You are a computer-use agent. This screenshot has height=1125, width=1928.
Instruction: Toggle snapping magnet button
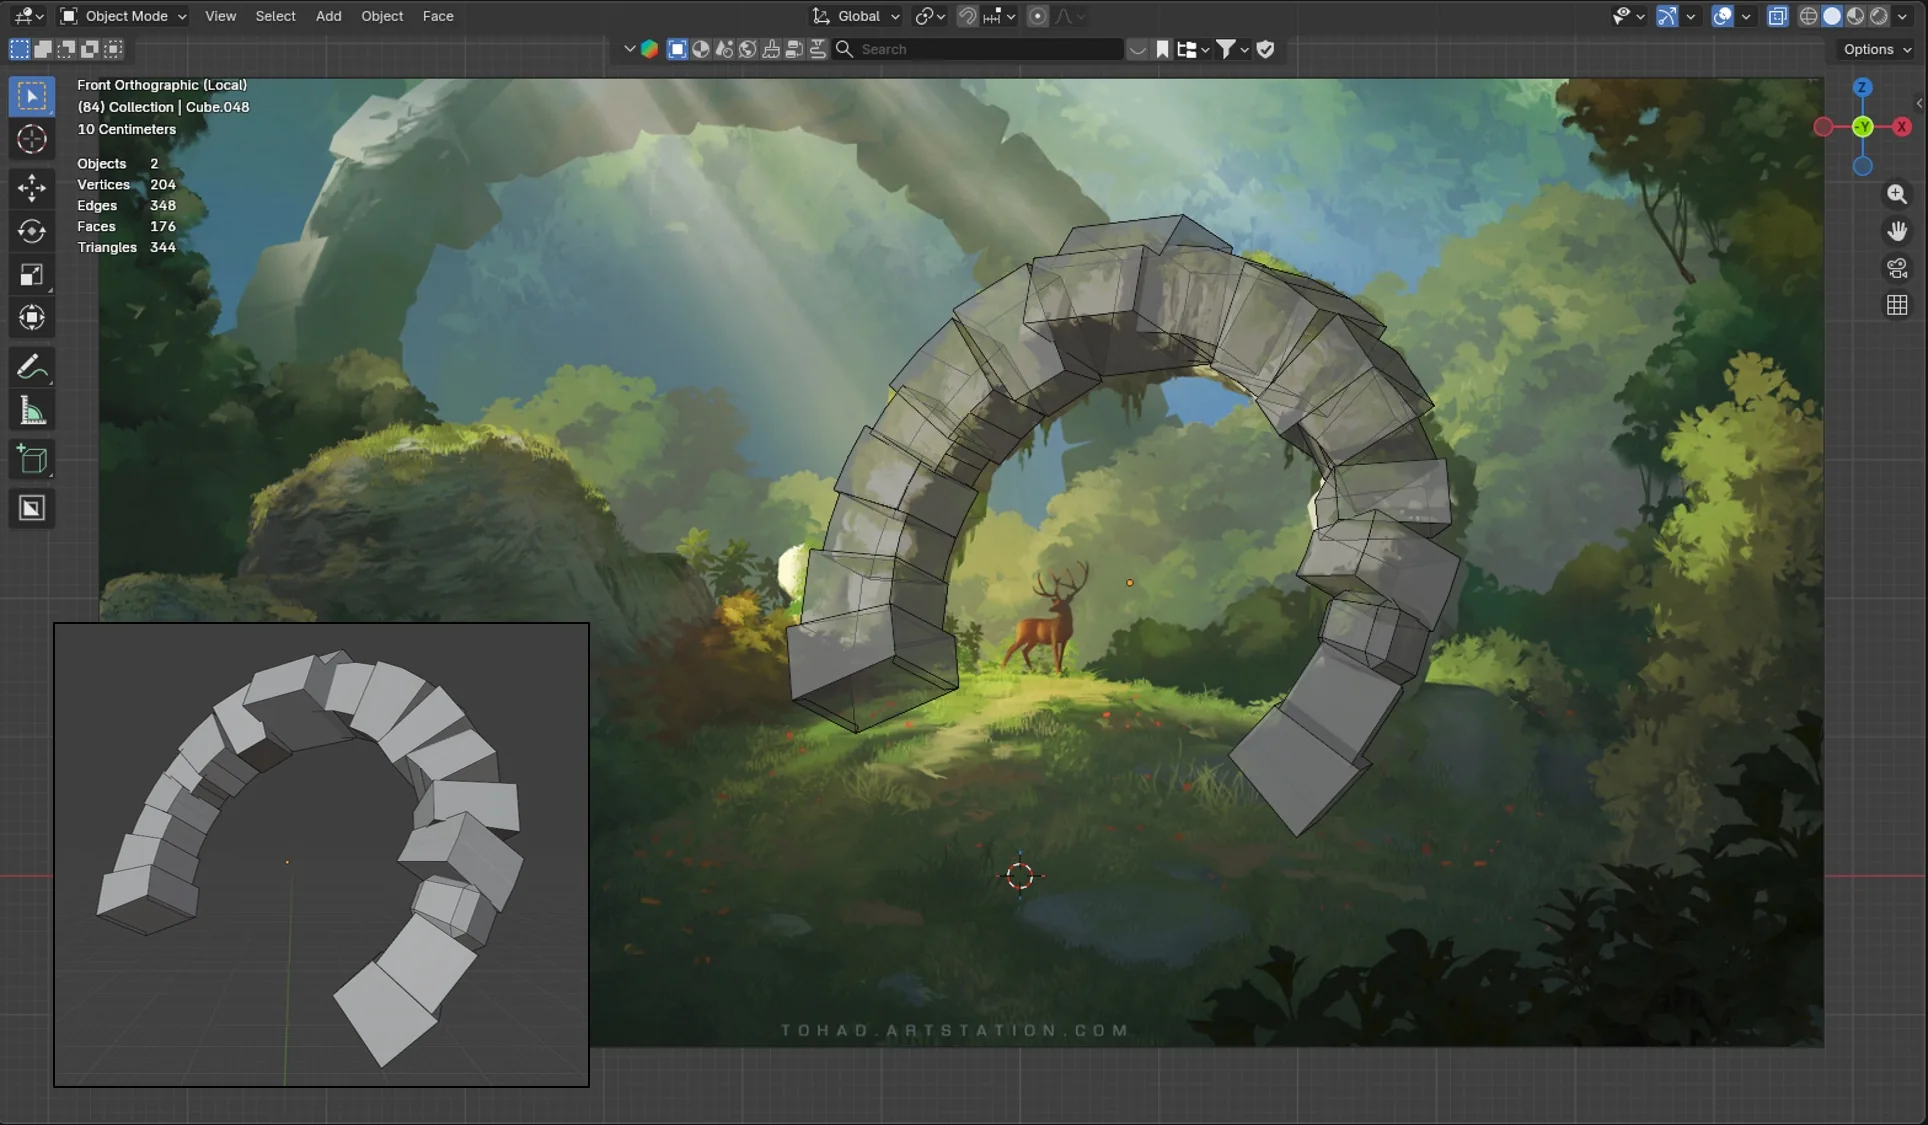(967, 16)
